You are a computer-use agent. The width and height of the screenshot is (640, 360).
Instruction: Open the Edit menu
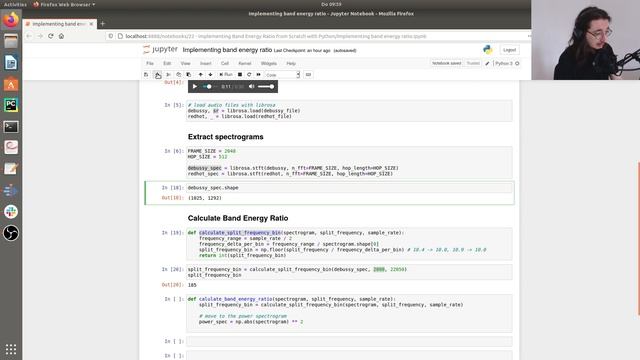167,64
